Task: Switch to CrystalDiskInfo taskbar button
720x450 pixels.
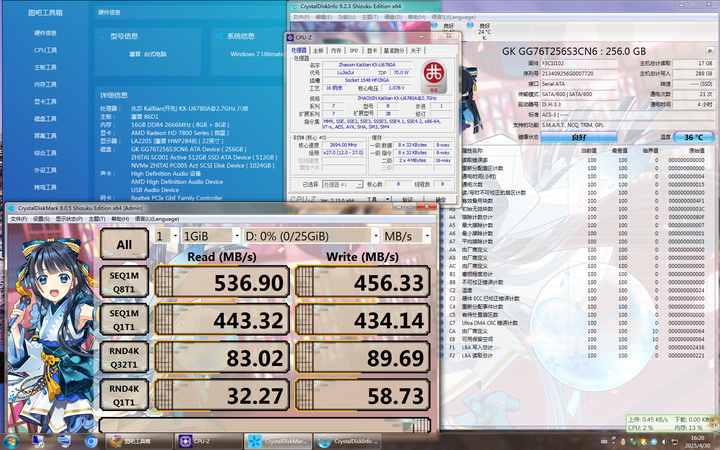Action: 348,442
